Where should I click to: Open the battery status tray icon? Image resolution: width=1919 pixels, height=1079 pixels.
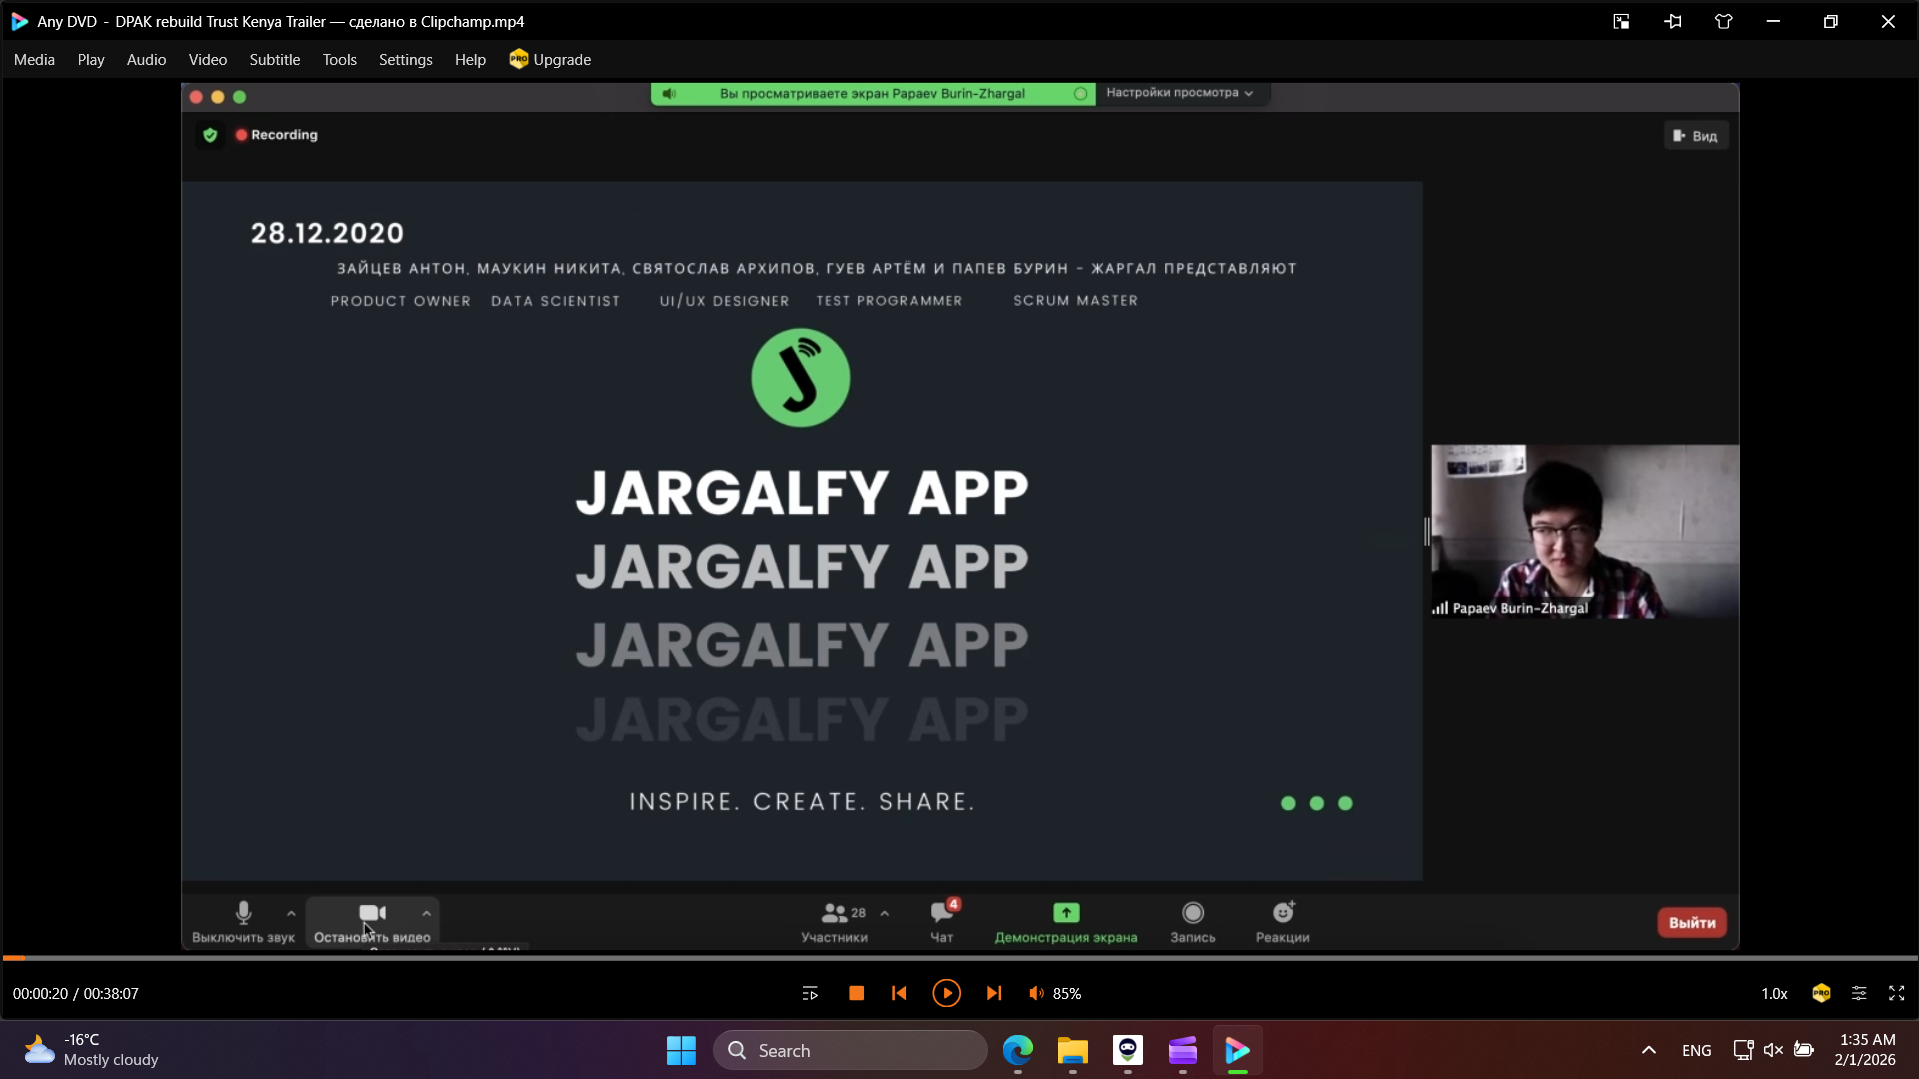1804,1051
